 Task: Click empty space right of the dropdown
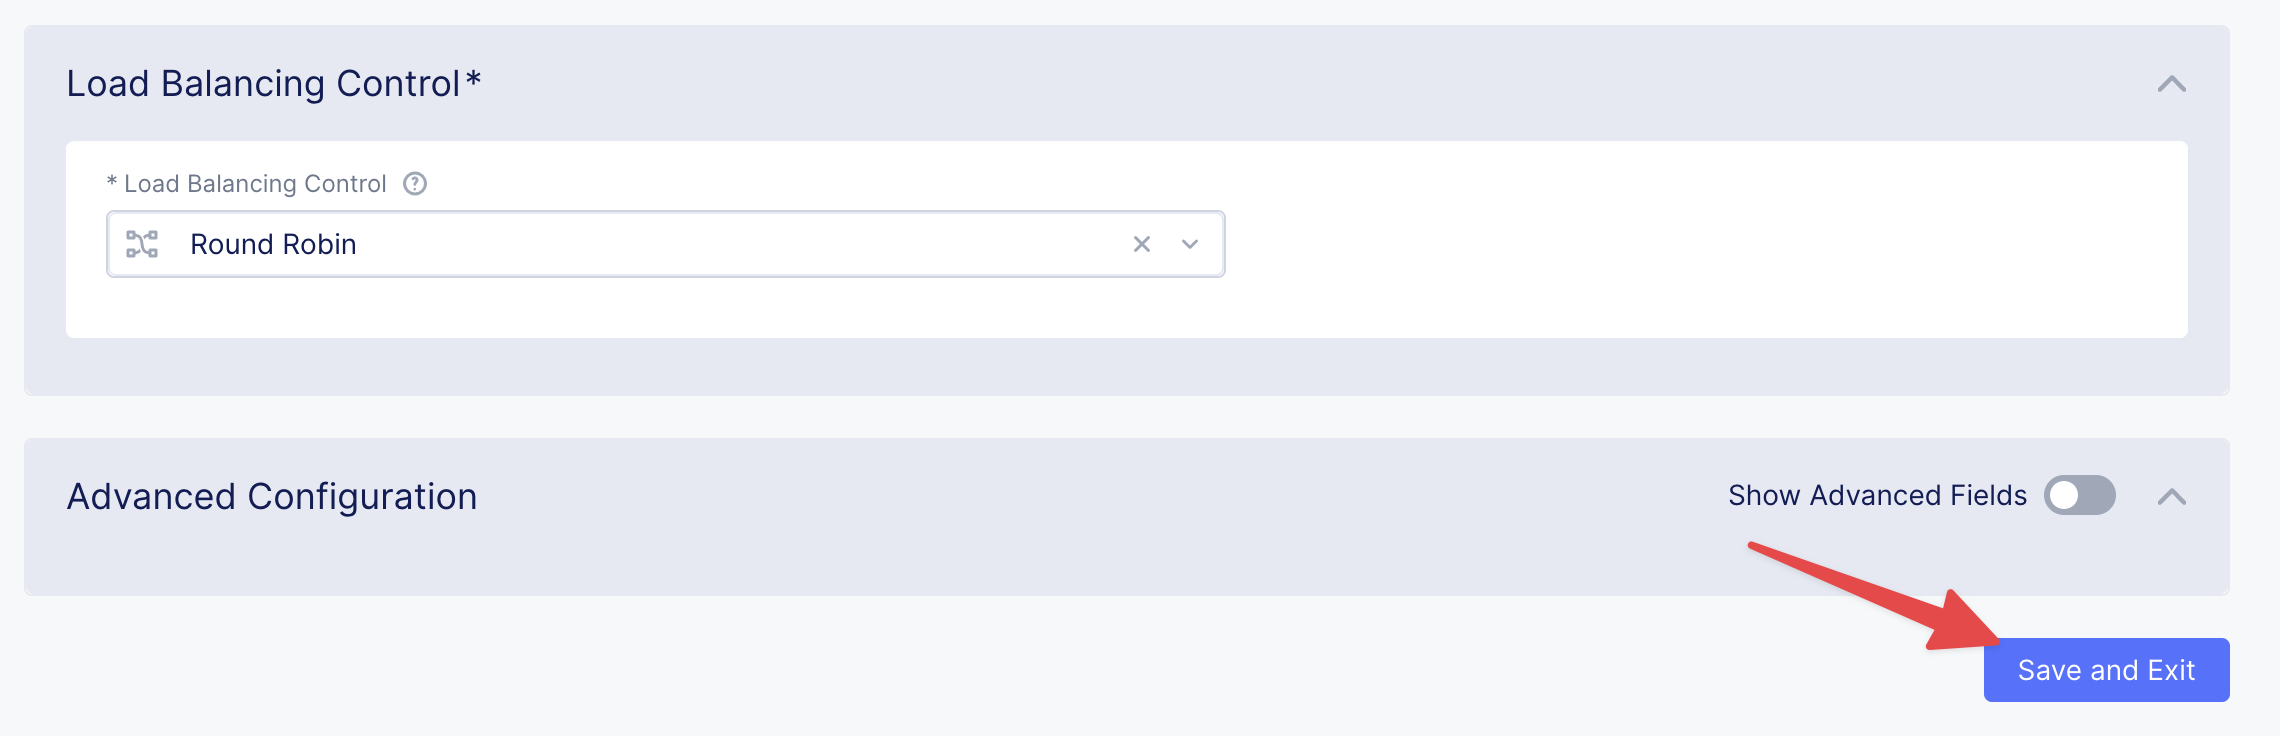[x=1700, y=244]
